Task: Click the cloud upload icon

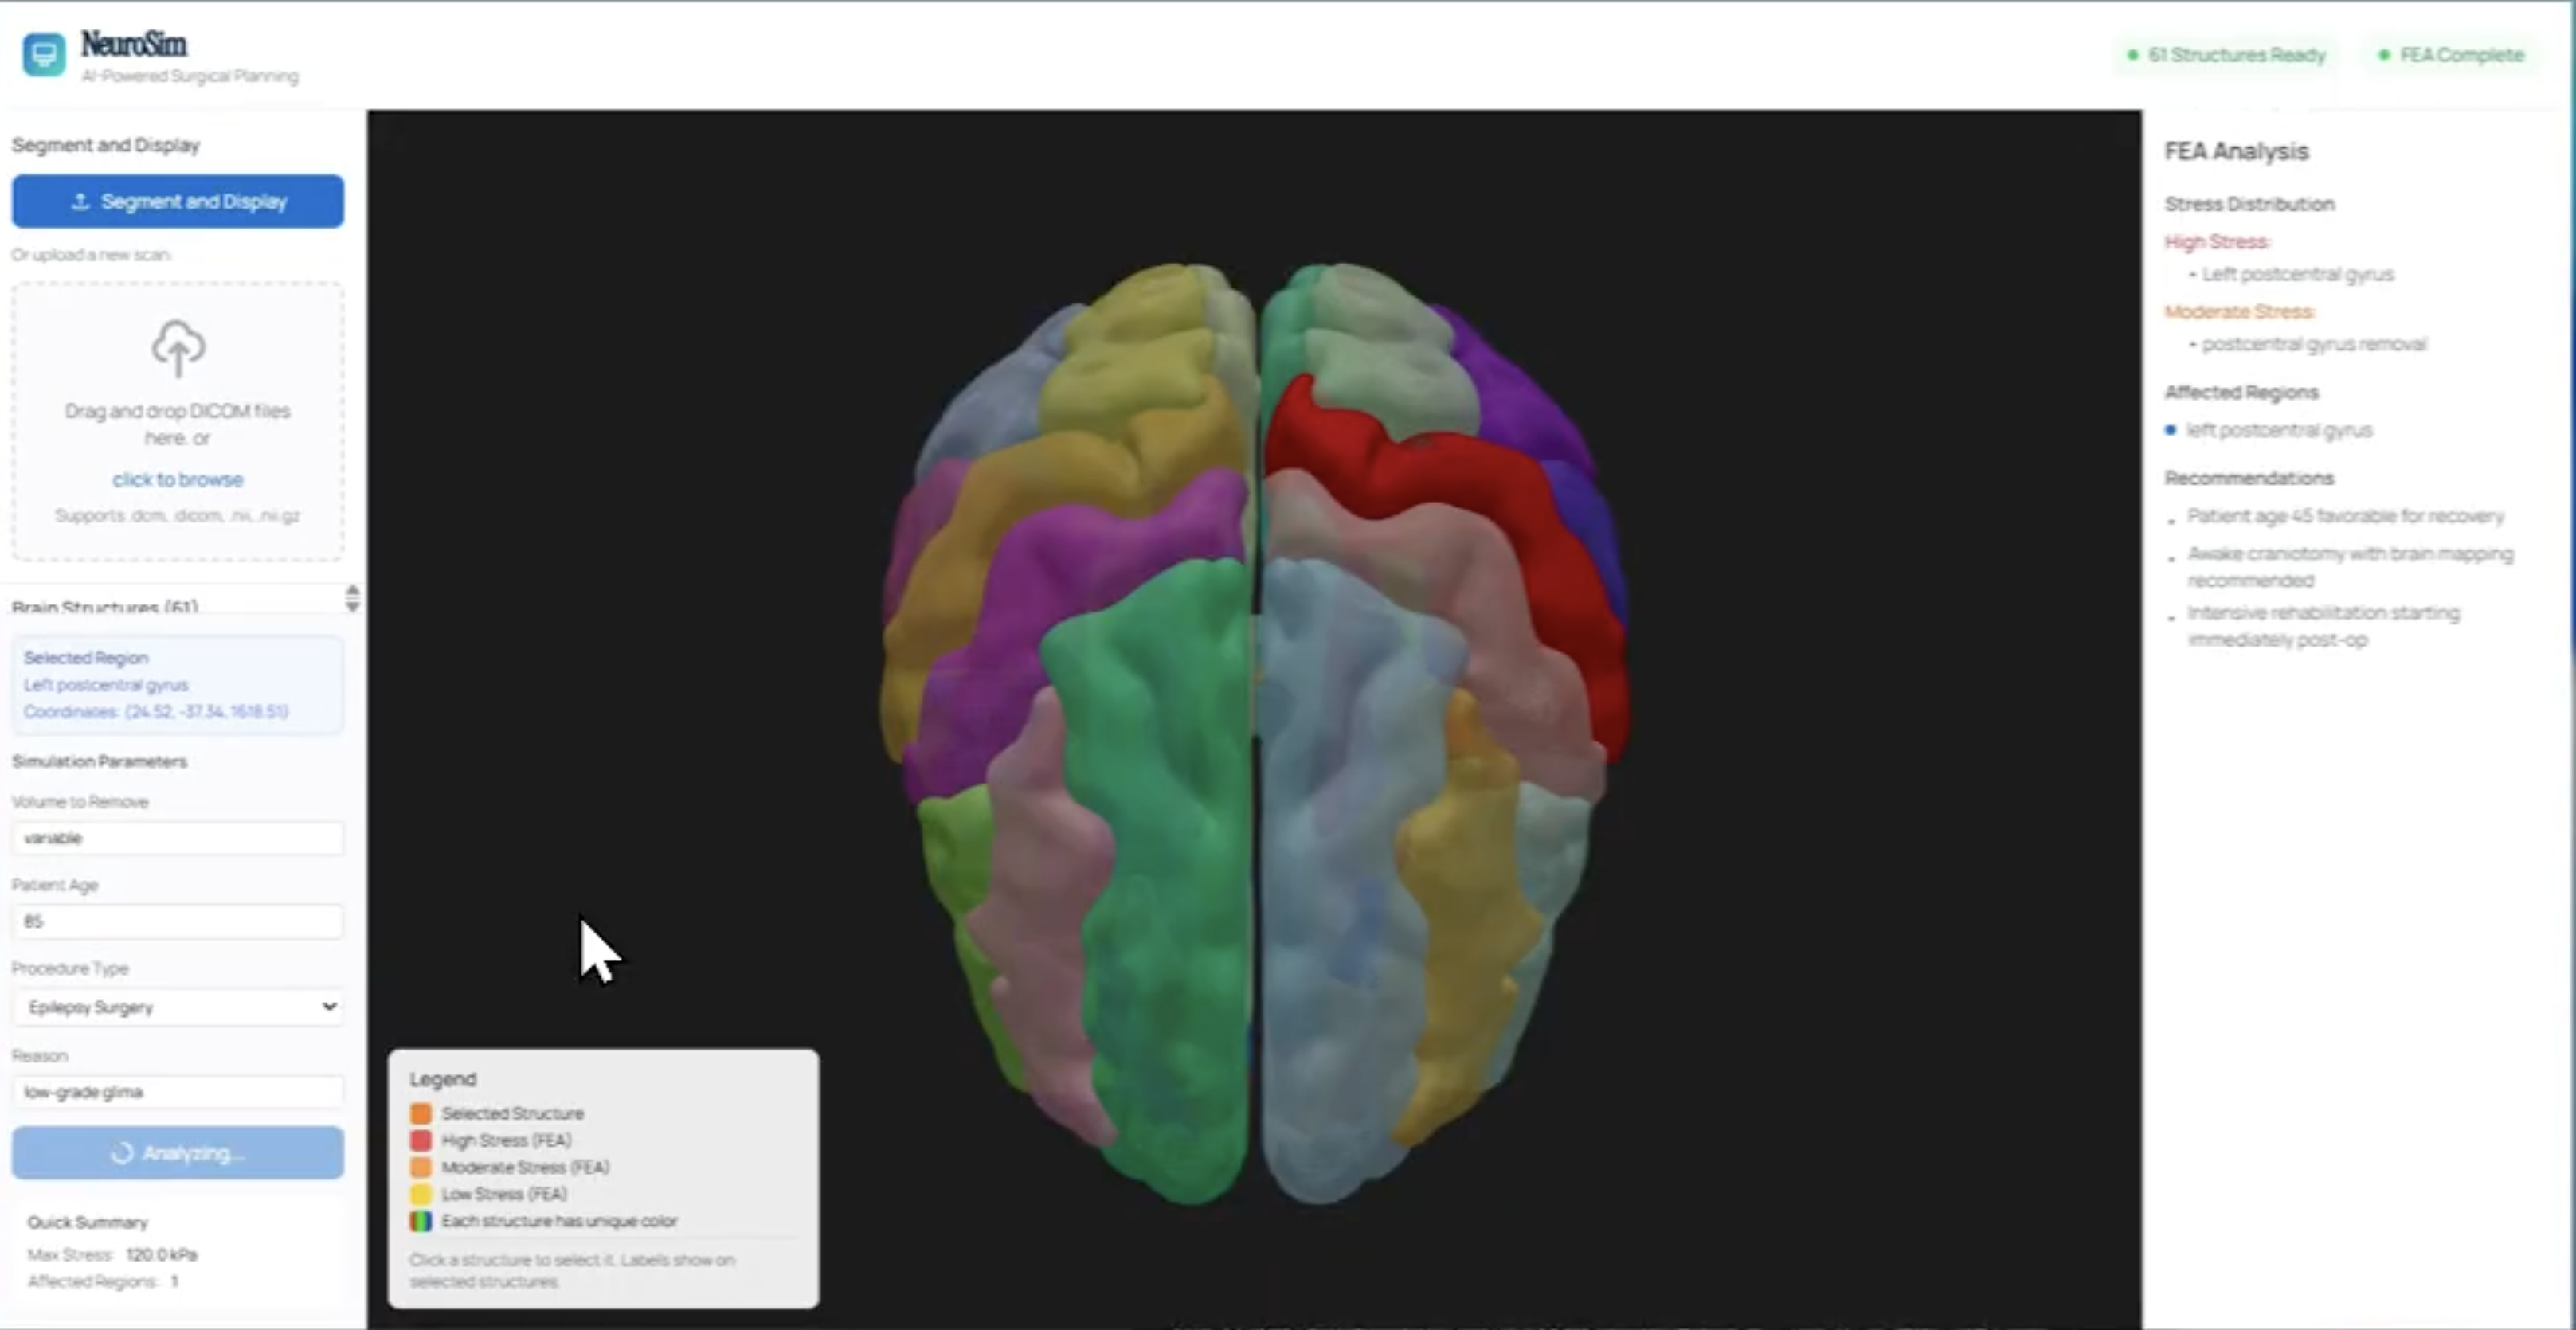Action: point(178,348)
